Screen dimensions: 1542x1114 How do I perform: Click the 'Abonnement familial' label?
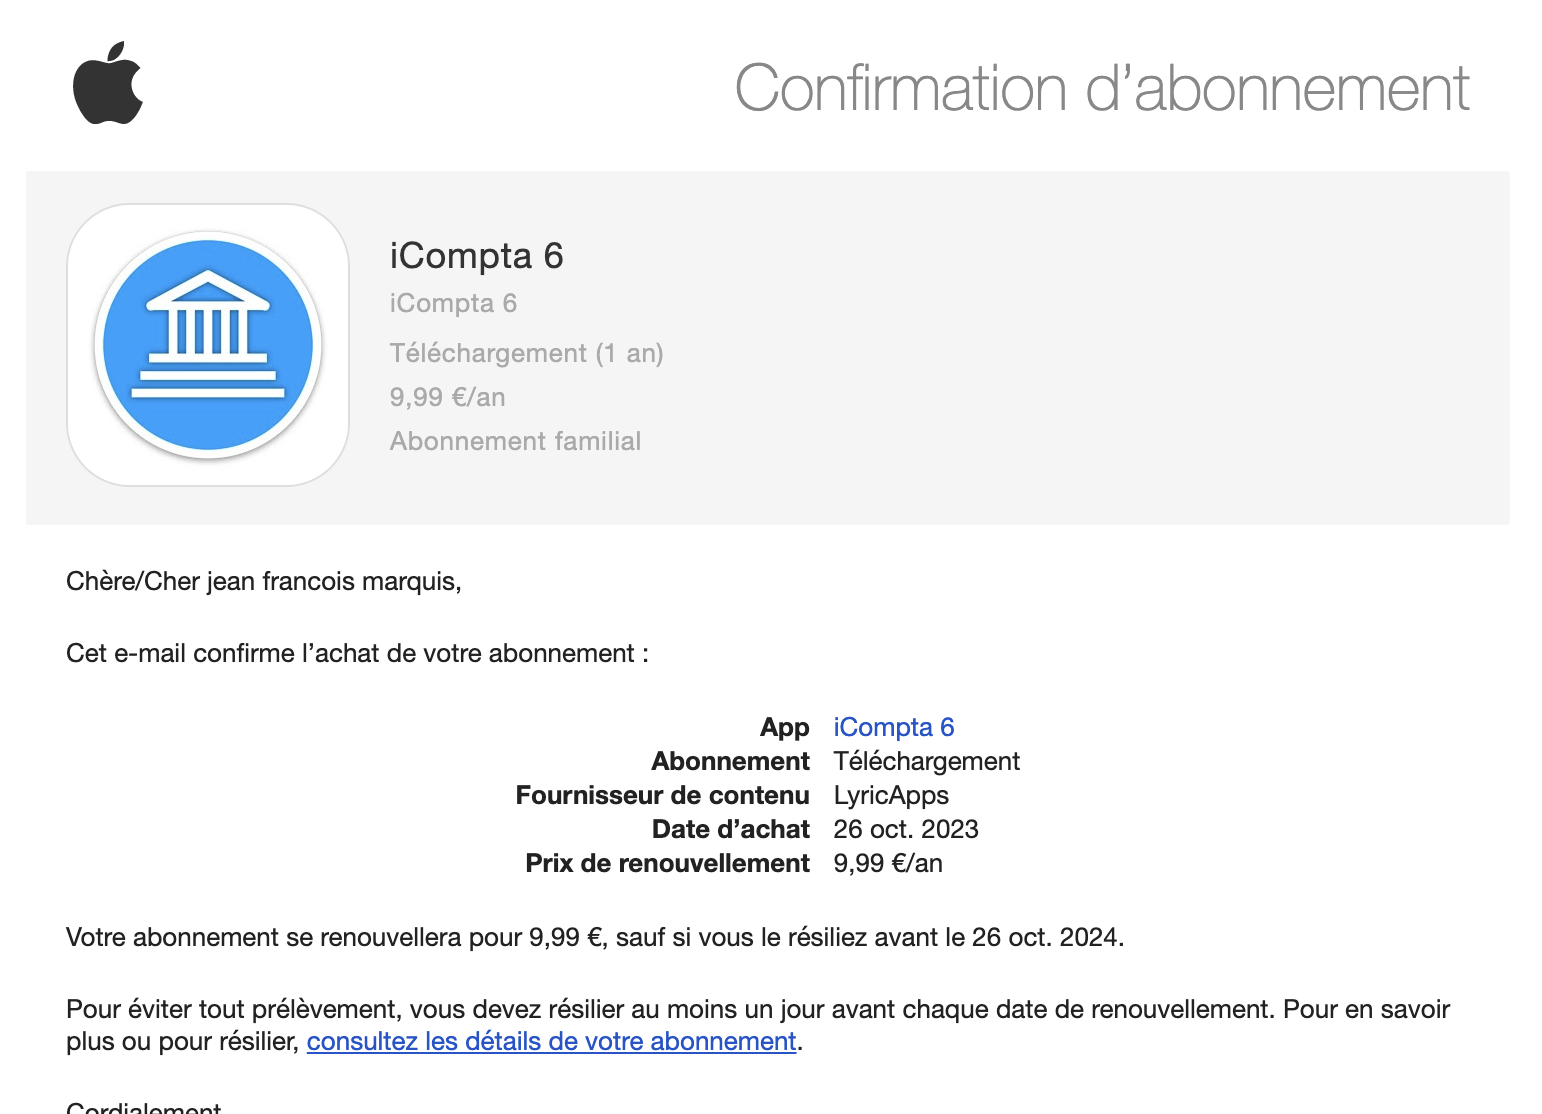(x=516, y=441)
